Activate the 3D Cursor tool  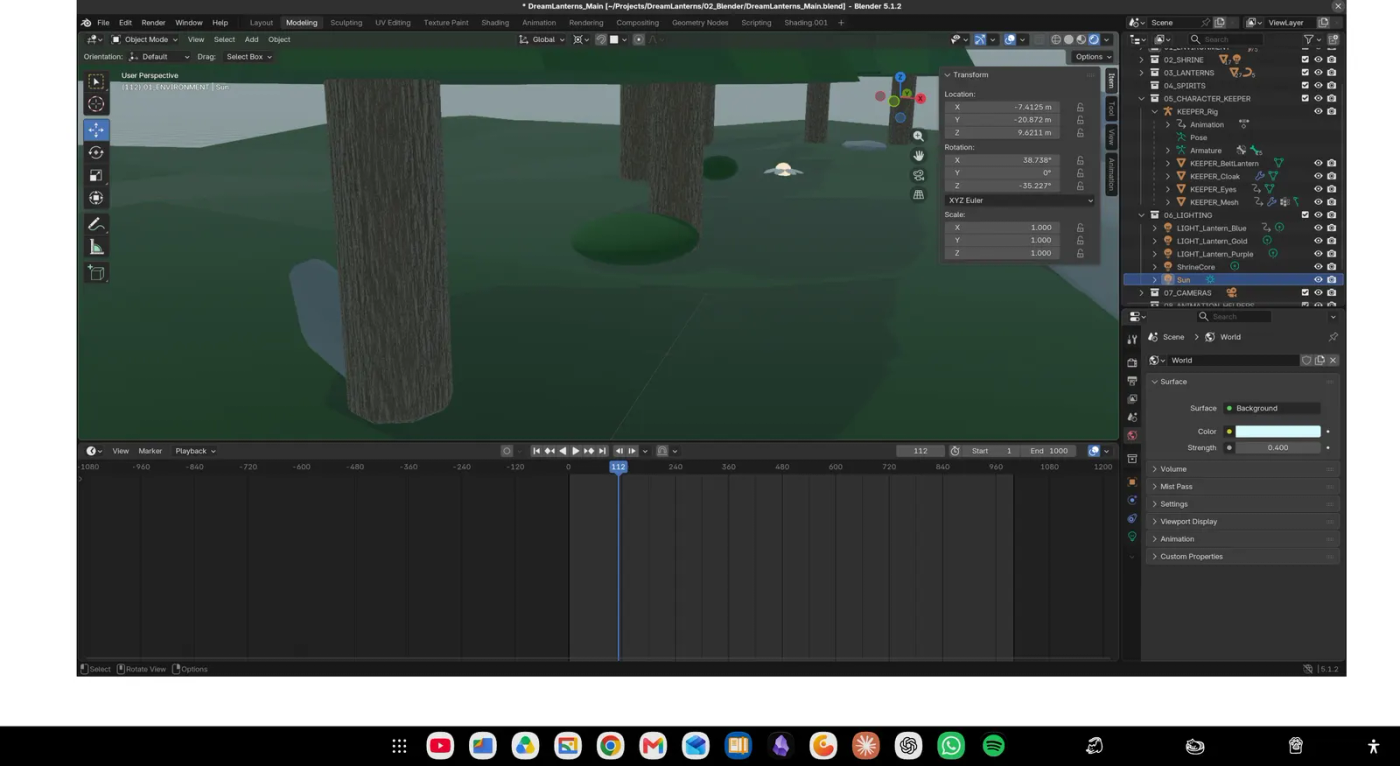(96, 104)
